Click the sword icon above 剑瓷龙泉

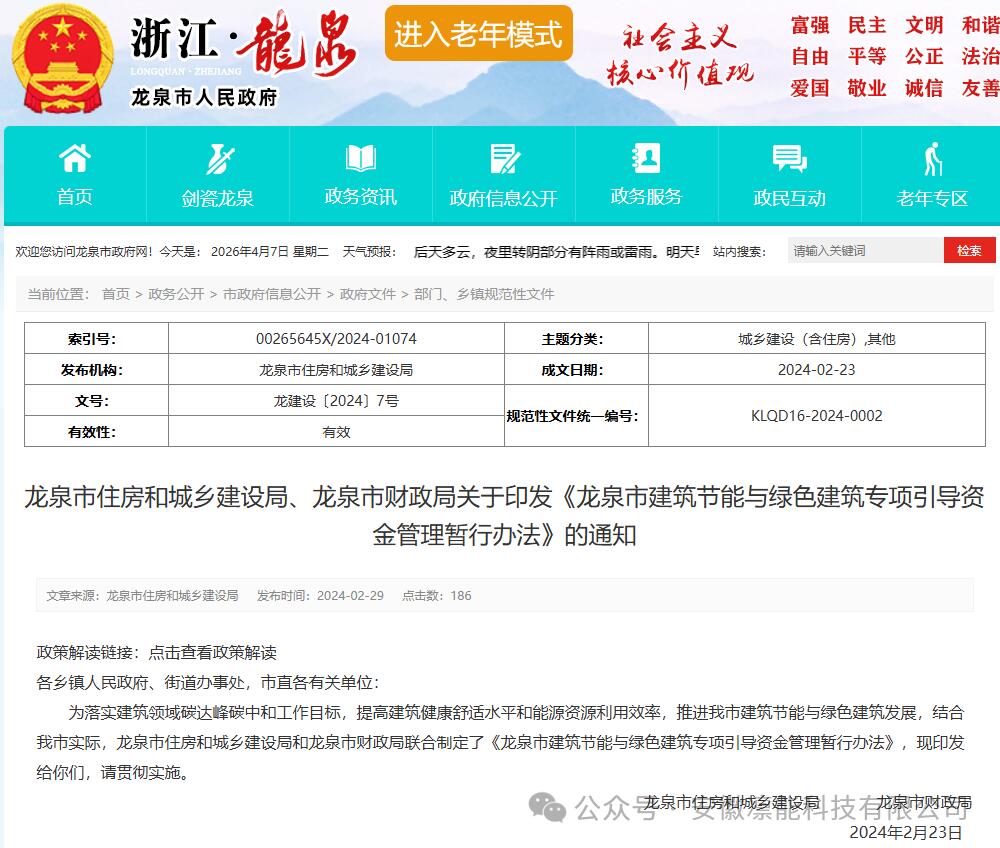pyautogui.click(x=218, y=159)
